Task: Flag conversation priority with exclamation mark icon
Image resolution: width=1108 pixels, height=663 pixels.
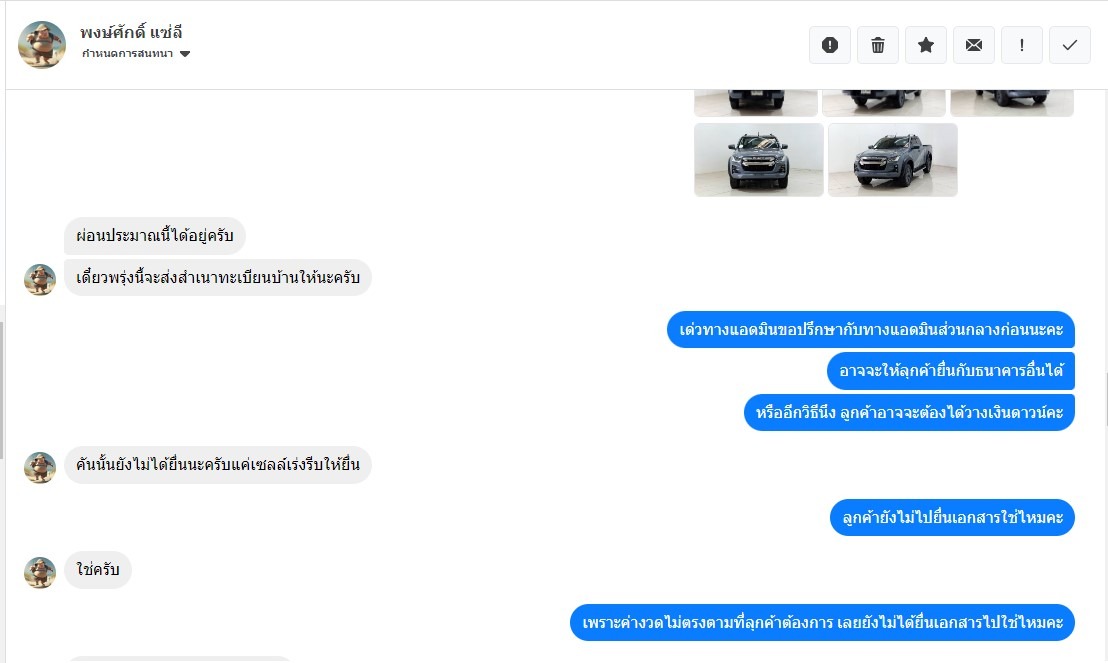Action: pos(1022,45)
